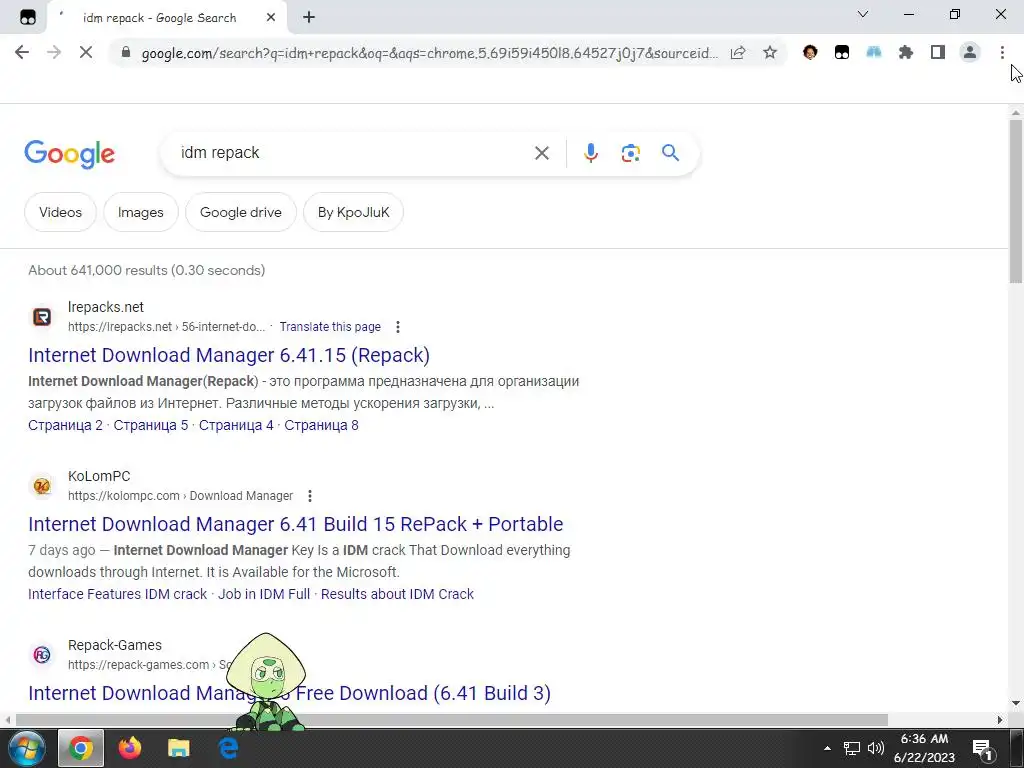Open Internet Explorer from the taskbar
The image size is (1024, 768).
(x=228, y=748)
